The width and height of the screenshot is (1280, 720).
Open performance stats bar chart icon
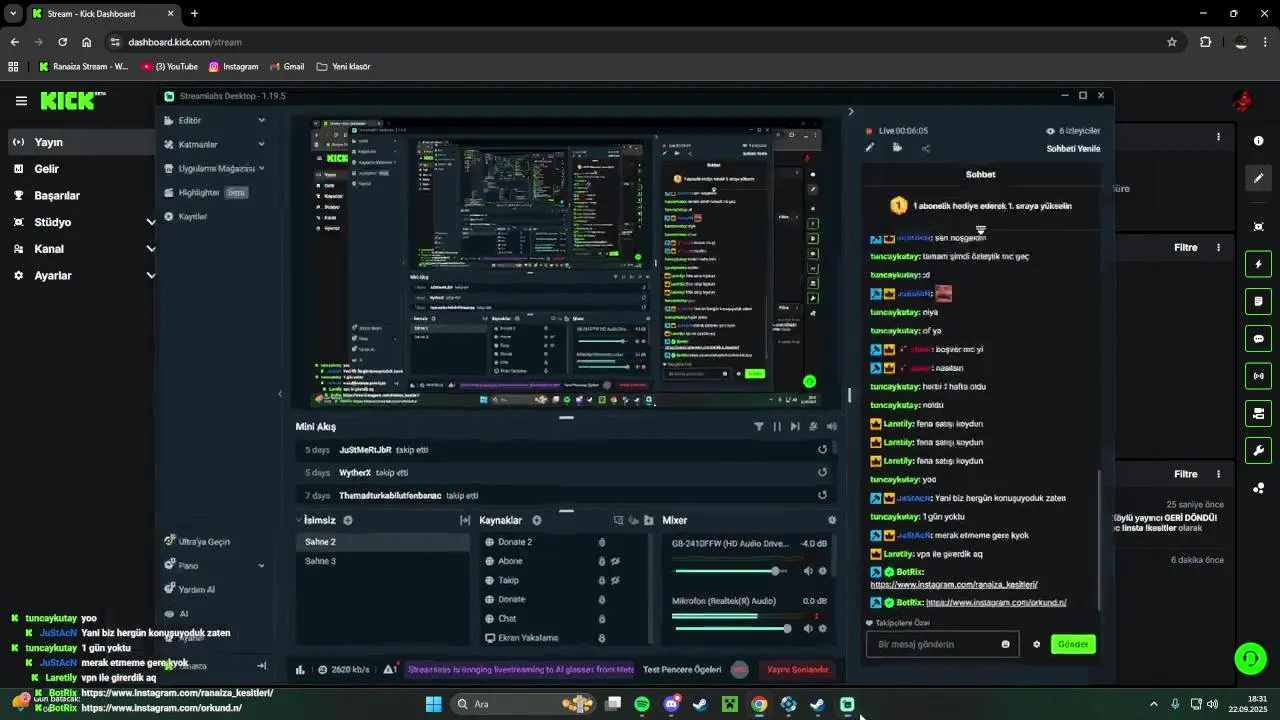301,670
